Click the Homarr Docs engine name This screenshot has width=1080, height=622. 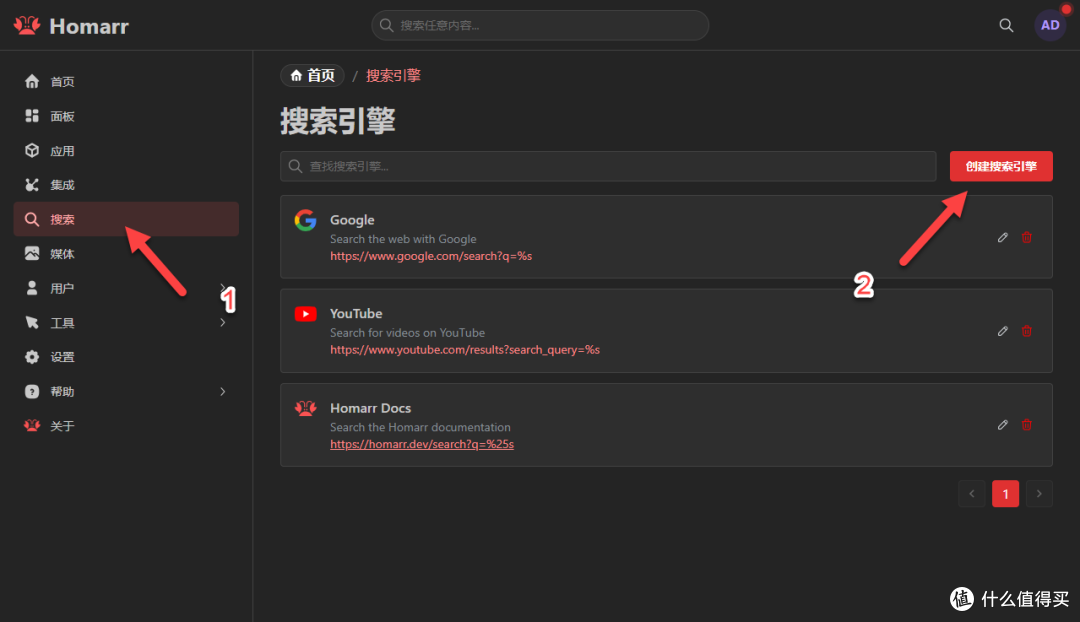pyautogui.click(x=371, y=408)
